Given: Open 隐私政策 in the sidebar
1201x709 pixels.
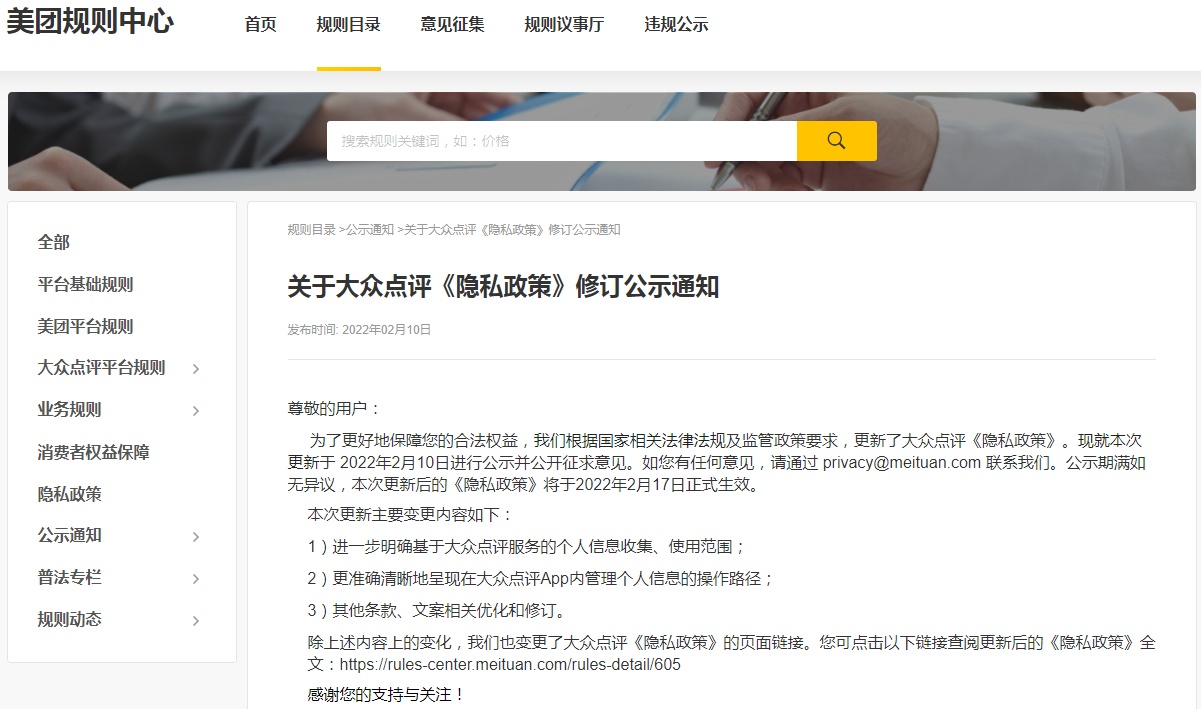Looking at the screenshot, I should point(70,494).
